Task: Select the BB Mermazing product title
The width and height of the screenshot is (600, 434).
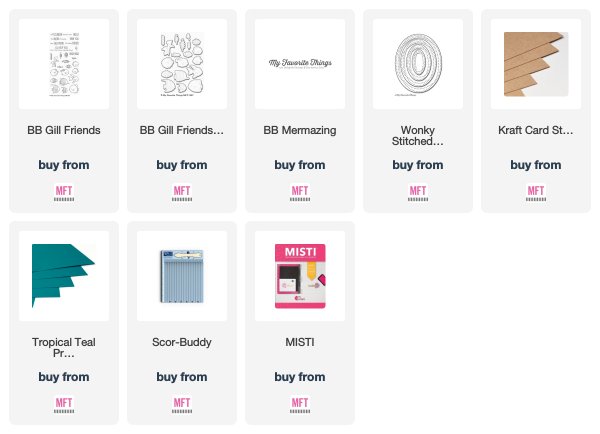Action: 300,130
